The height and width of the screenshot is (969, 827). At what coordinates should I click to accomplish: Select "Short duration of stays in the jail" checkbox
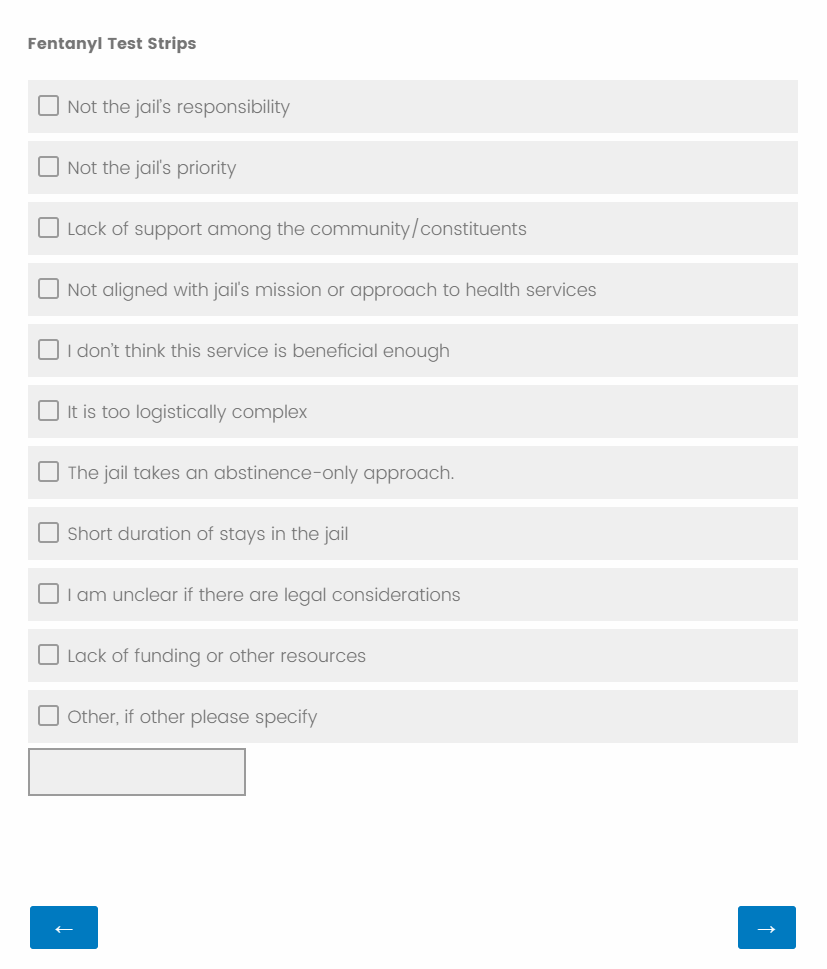pos(48,533)
